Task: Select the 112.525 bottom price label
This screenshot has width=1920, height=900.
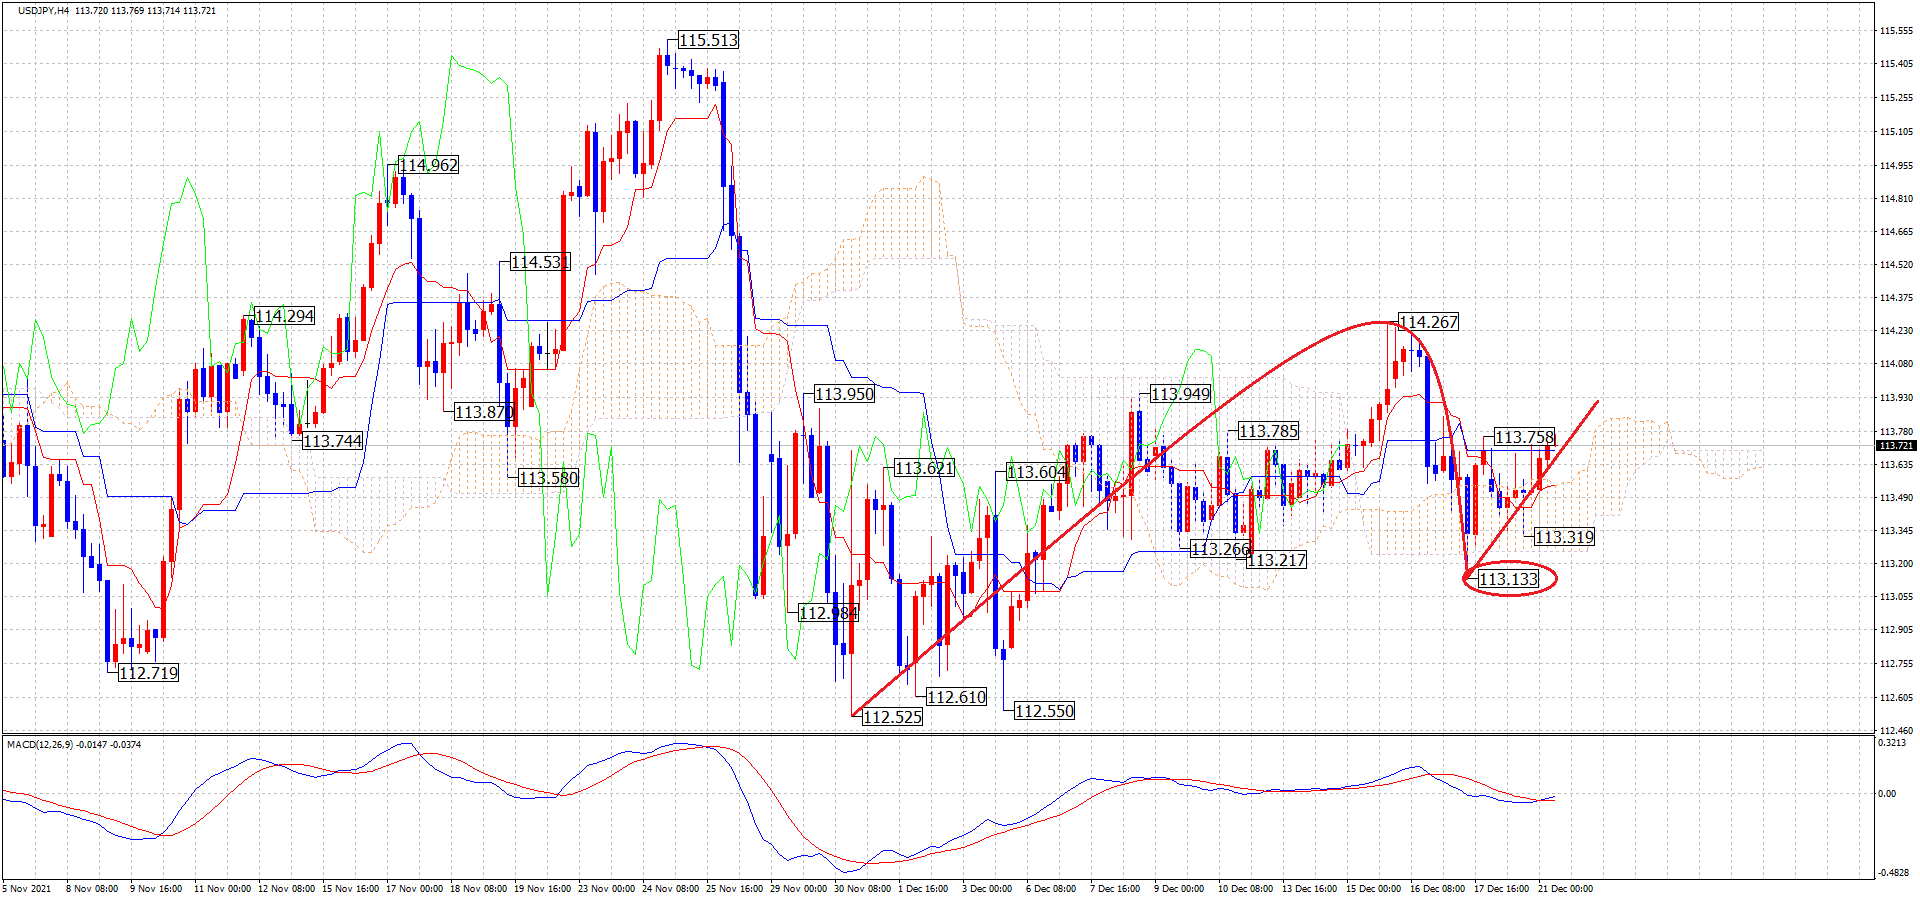Action: coord(892,717)
